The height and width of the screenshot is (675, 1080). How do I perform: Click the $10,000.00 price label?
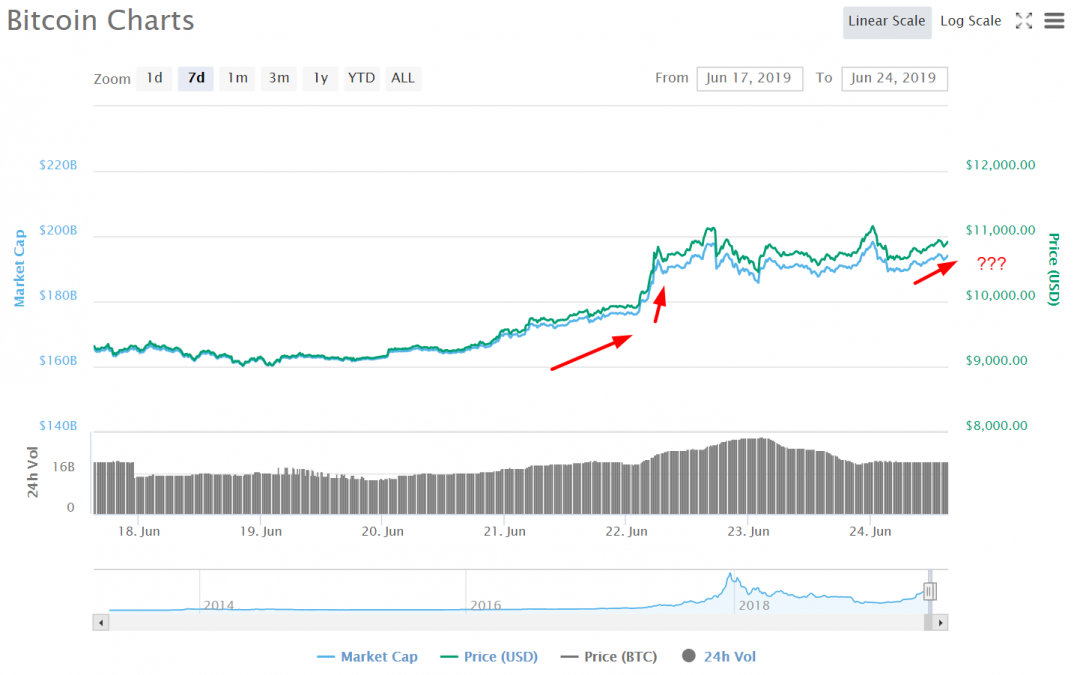1000,295
